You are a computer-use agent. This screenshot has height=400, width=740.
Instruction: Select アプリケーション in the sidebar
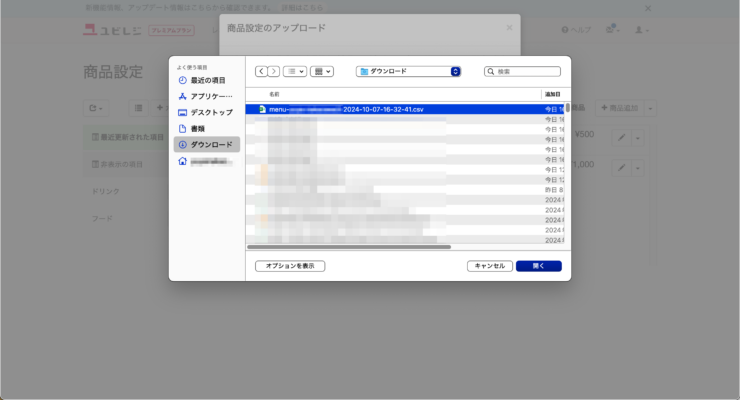pos(207,96)
